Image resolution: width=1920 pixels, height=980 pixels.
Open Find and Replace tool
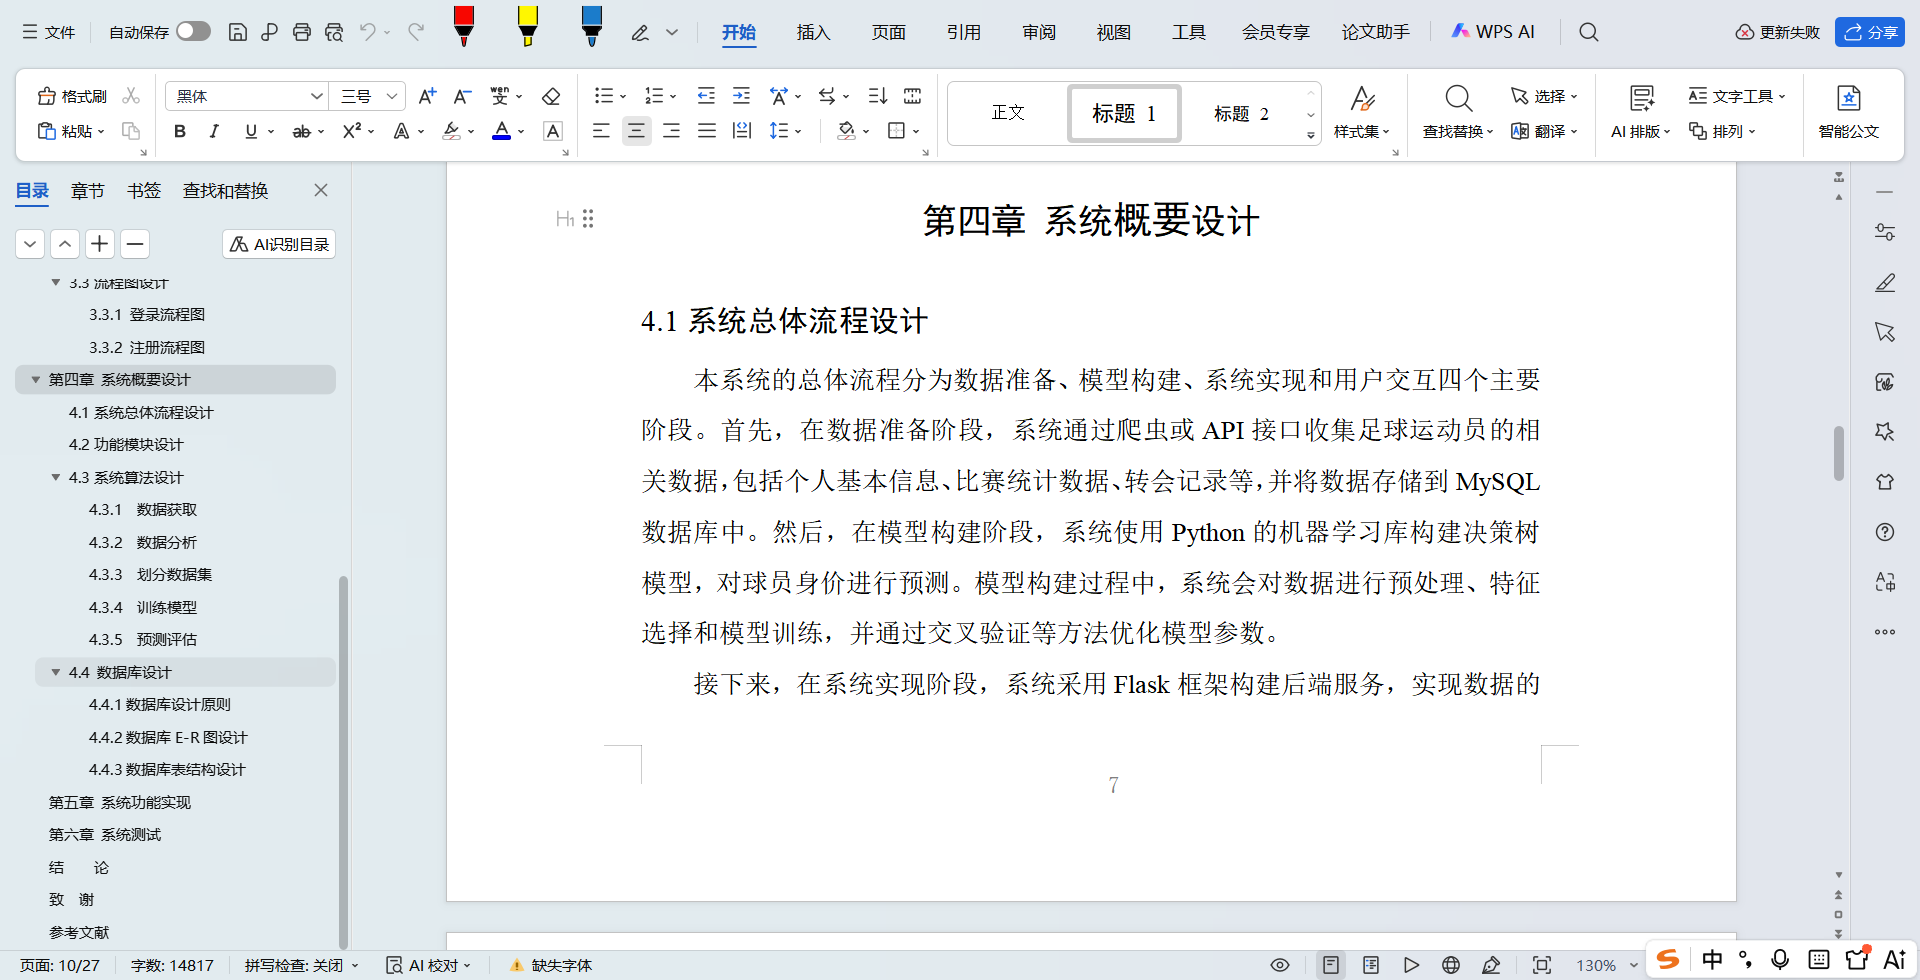pos(1458,112)
